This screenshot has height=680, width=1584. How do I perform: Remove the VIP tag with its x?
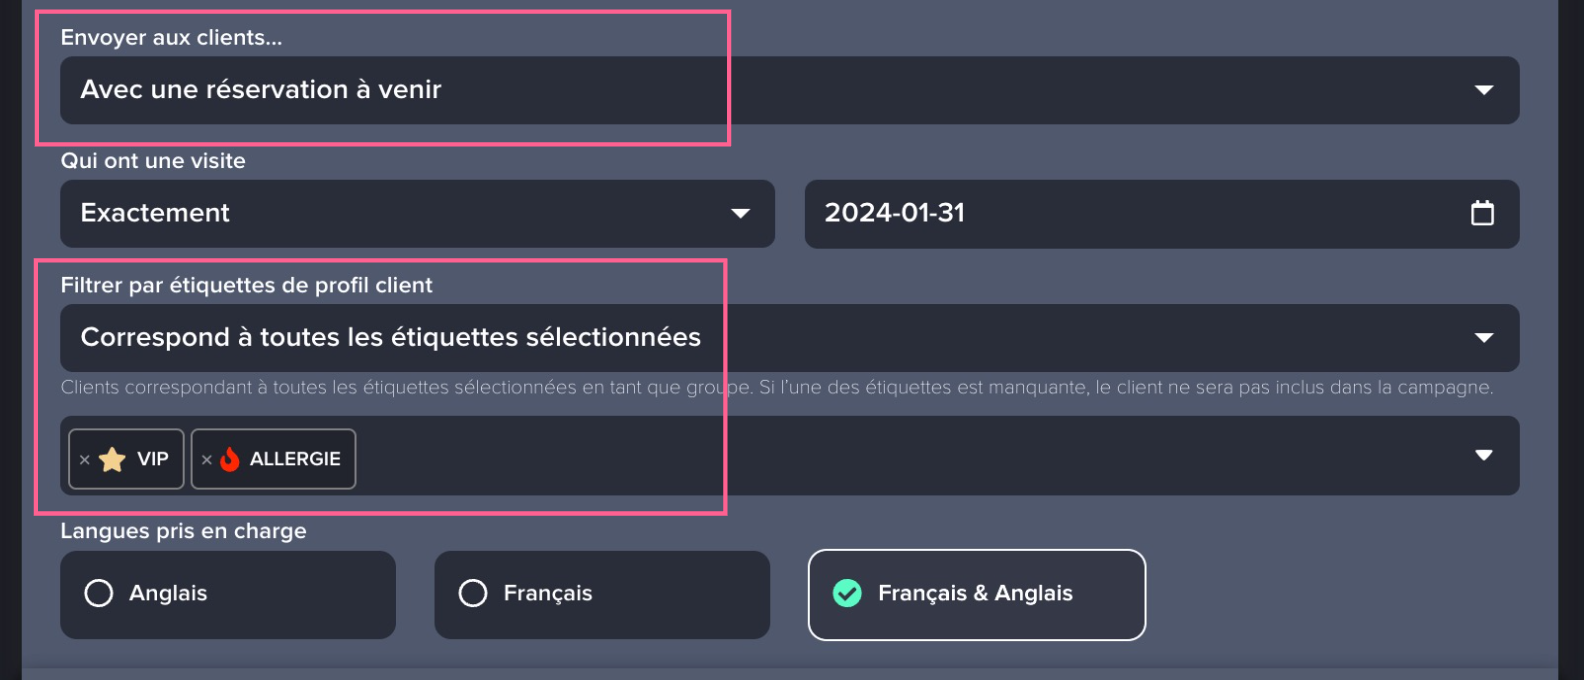tap(85, 460)
